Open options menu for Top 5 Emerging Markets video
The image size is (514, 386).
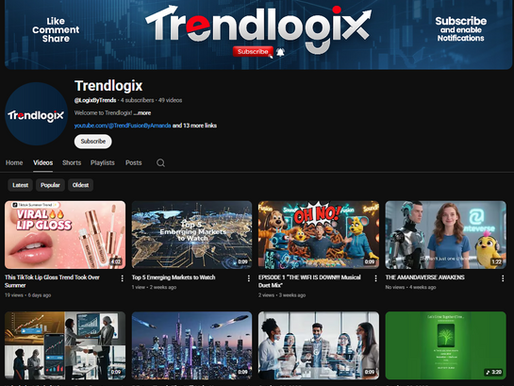(x=249, y=278)
